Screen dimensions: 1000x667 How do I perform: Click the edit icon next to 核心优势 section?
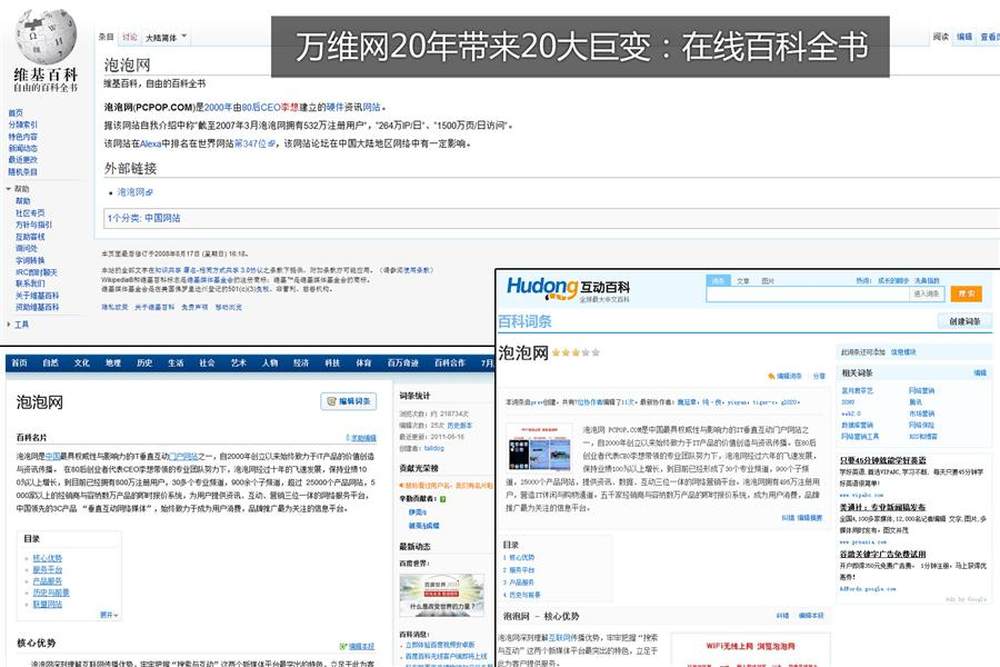point(342,646)
